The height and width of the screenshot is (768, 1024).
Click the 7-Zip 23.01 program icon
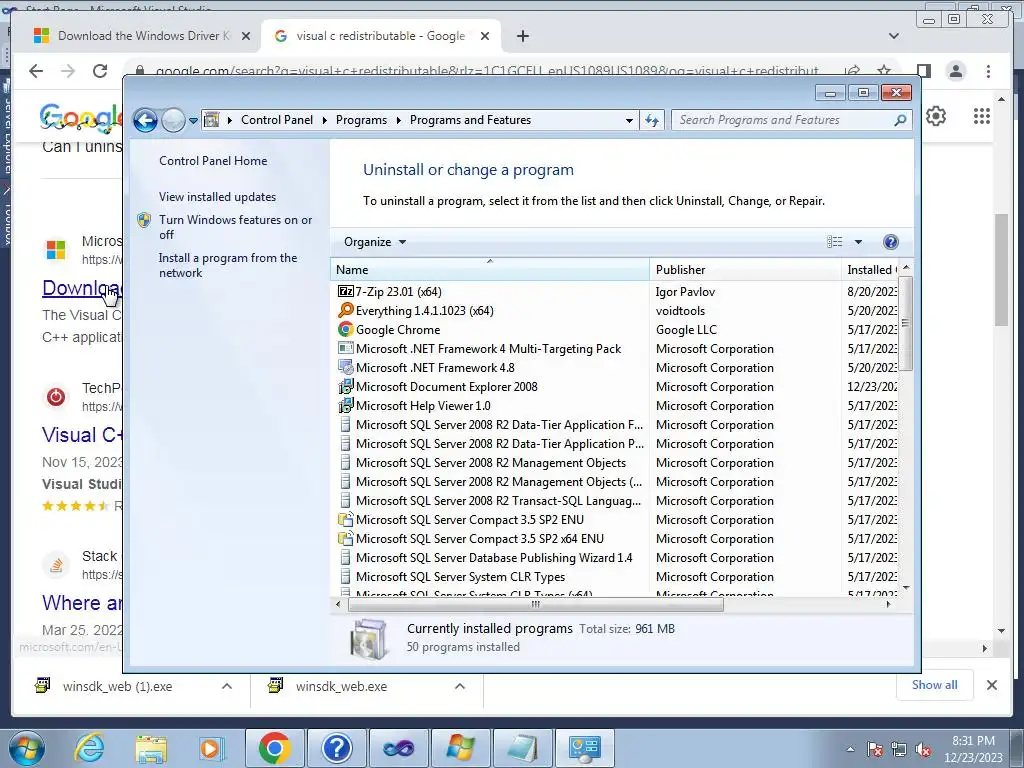[x=345, y=291]
